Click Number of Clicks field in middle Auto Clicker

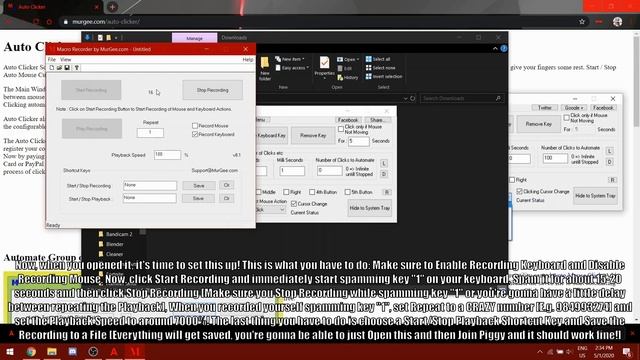[x=329, y=171]
